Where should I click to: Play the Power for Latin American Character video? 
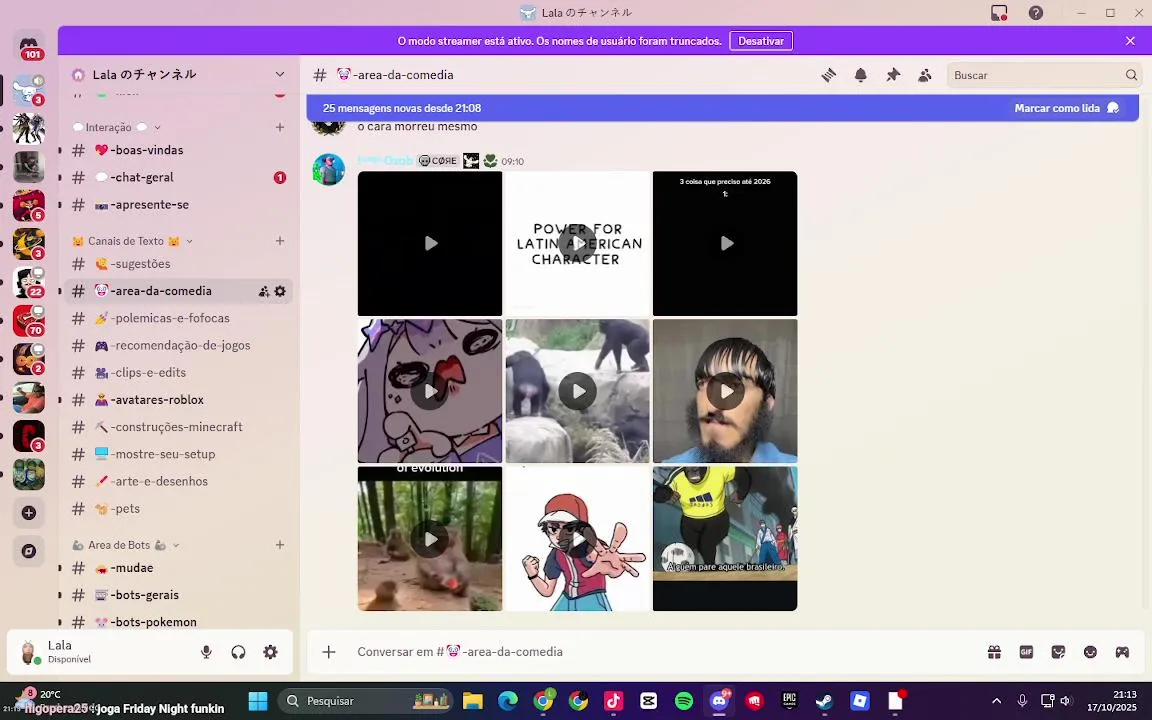pyautogui.click(x=577, y=243)
